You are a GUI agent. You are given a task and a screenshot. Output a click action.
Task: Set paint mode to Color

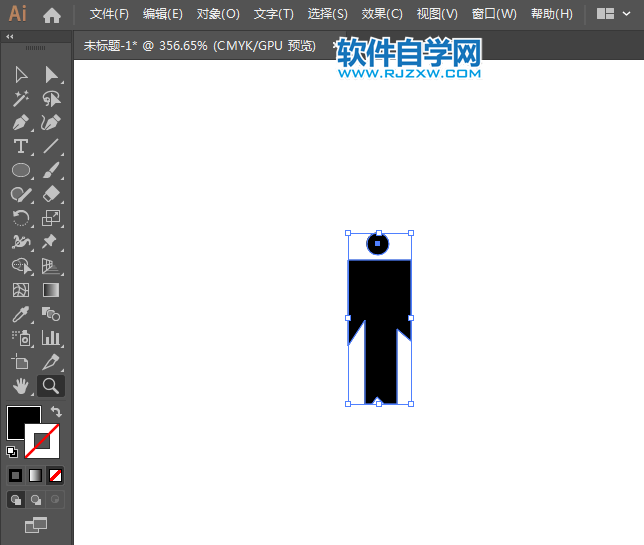[16, 476]
